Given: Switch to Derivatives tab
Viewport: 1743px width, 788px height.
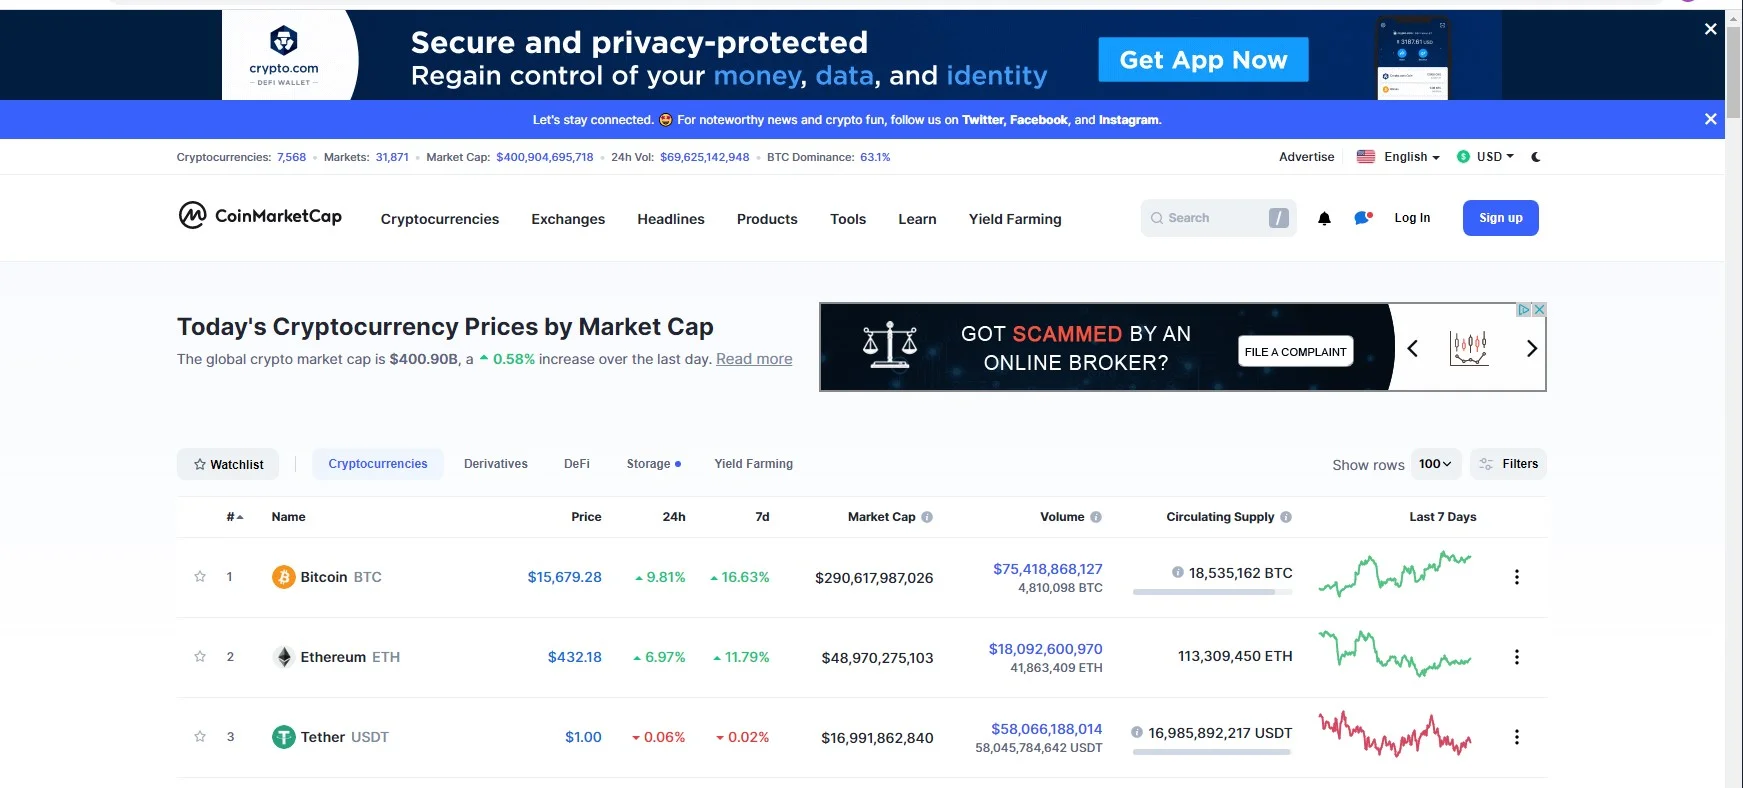Looking at the screenshot, I should coord(496,464).
